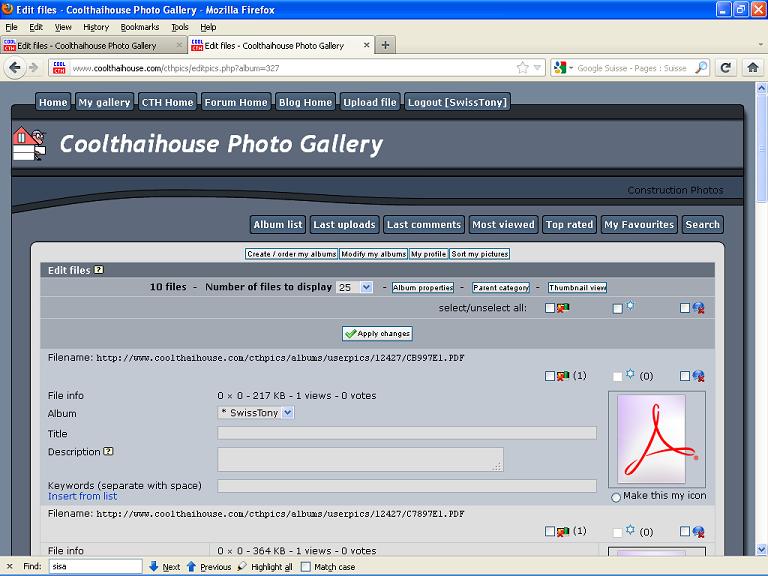Open the Bookmarks menu
The image size is (768, 576).
pos(139,27)
